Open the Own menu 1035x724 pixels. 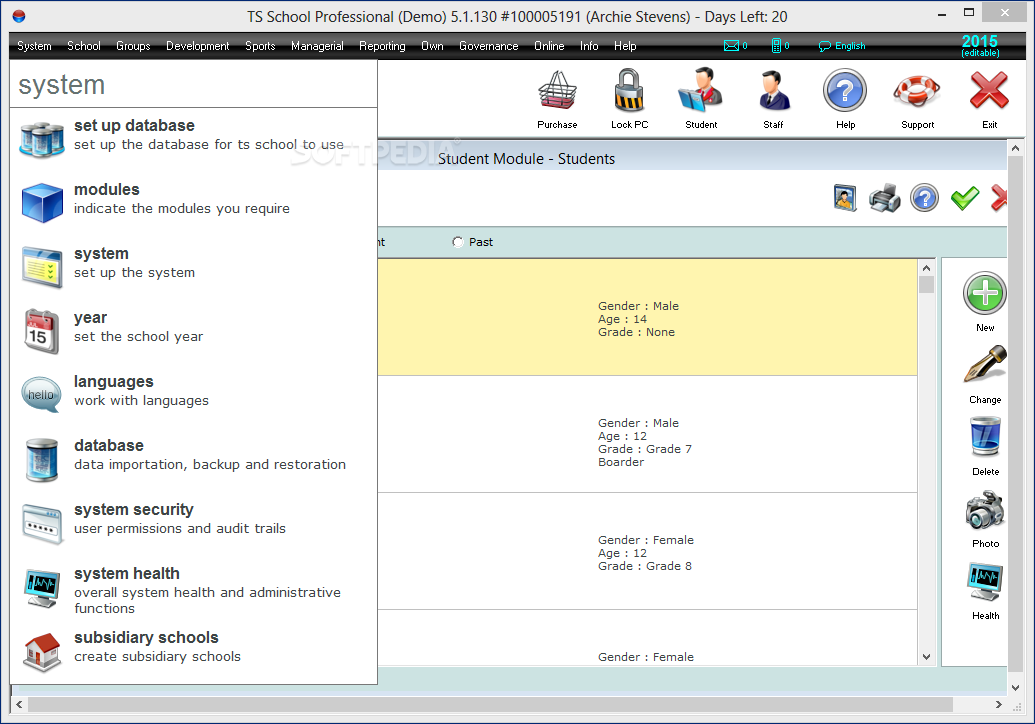tap(432, 46)
